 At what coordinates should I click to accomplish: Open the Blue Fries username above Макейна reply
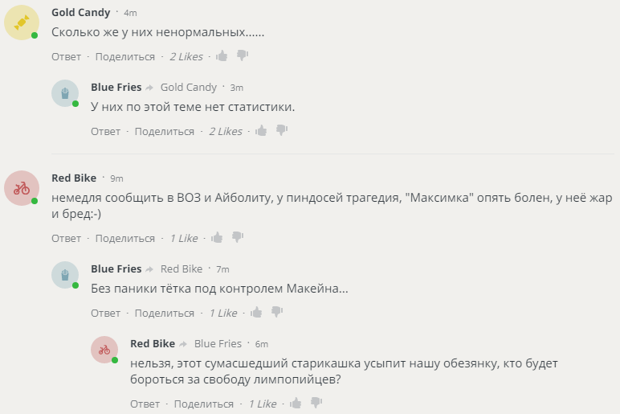click(x=116, y=269)
